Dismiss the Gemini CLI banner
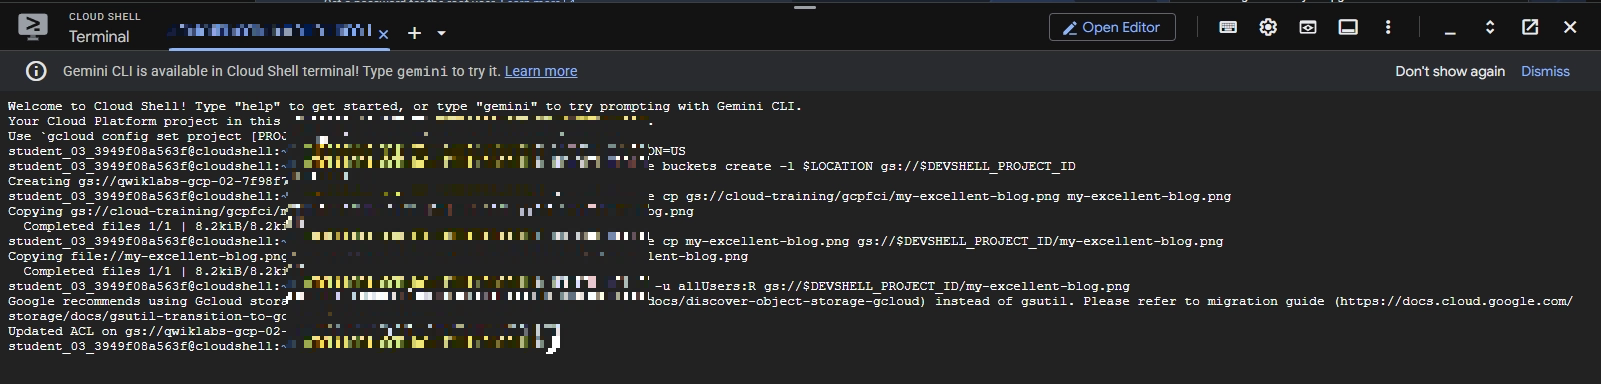Viewport: 1601px width, 384px height. pyautogui.click(x=1545, y=71)
